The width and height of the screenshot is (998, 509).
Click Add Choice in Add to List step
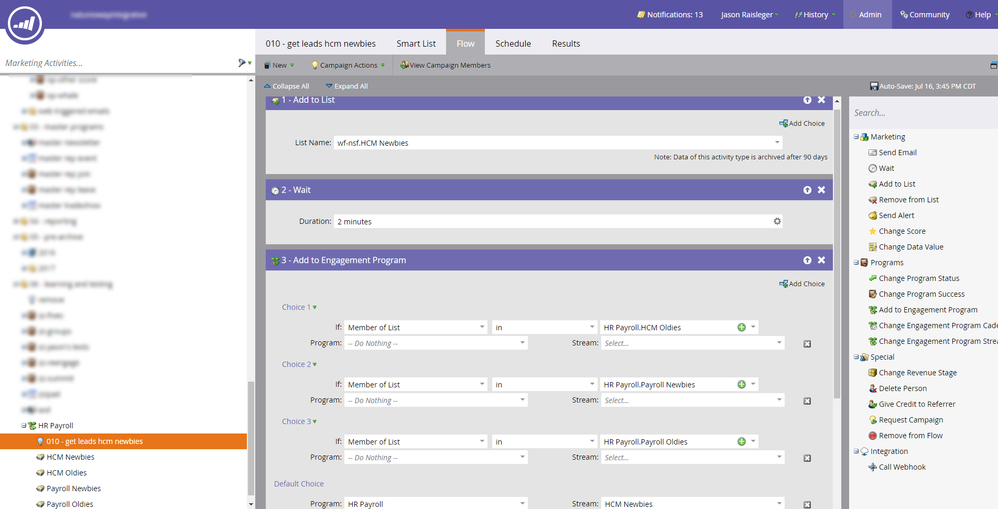pos(802,124)
